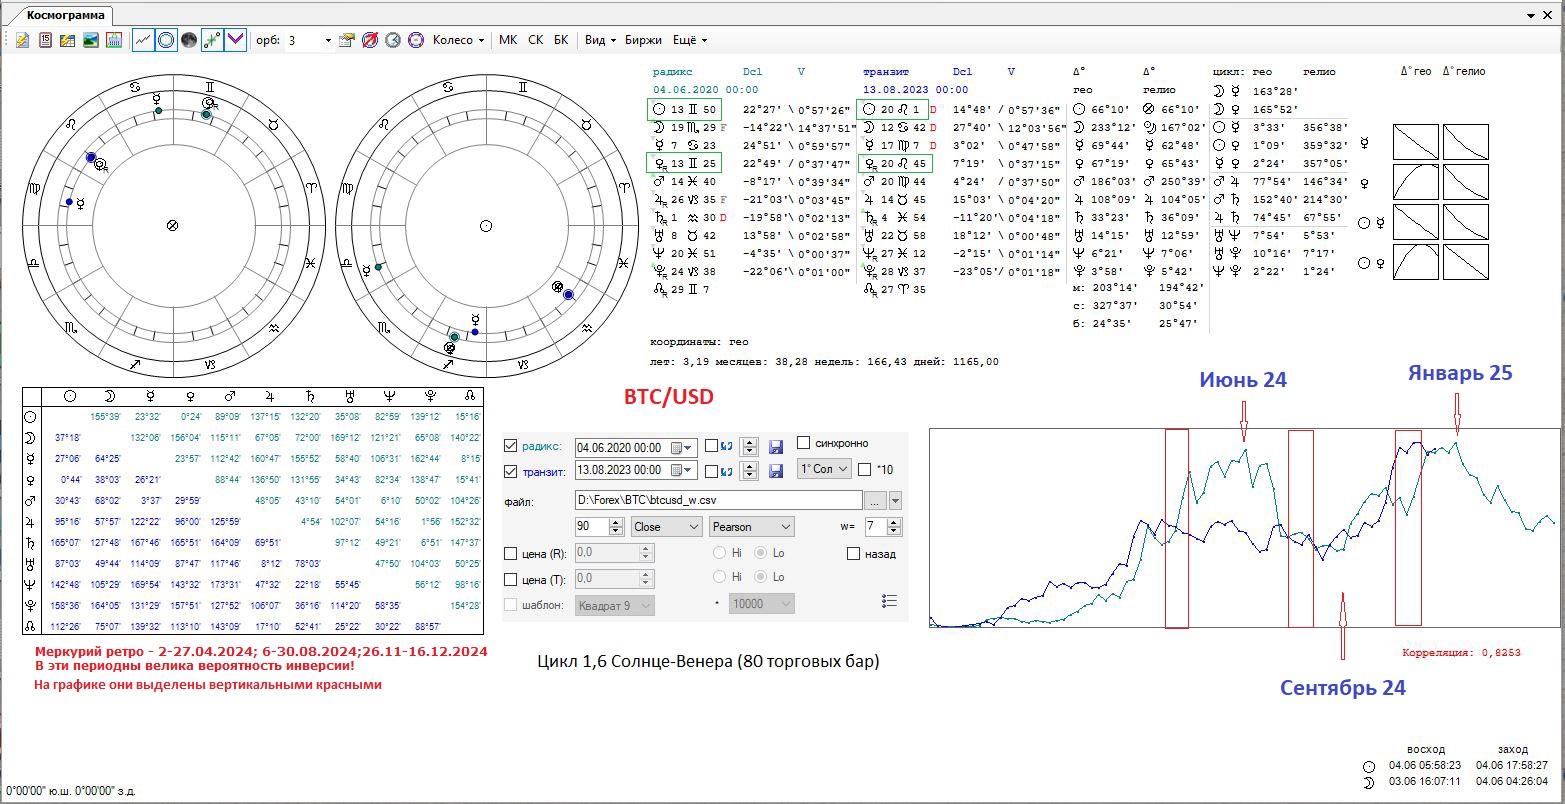
Task: Toggle the line chart toolbar button
Action: 143,40
